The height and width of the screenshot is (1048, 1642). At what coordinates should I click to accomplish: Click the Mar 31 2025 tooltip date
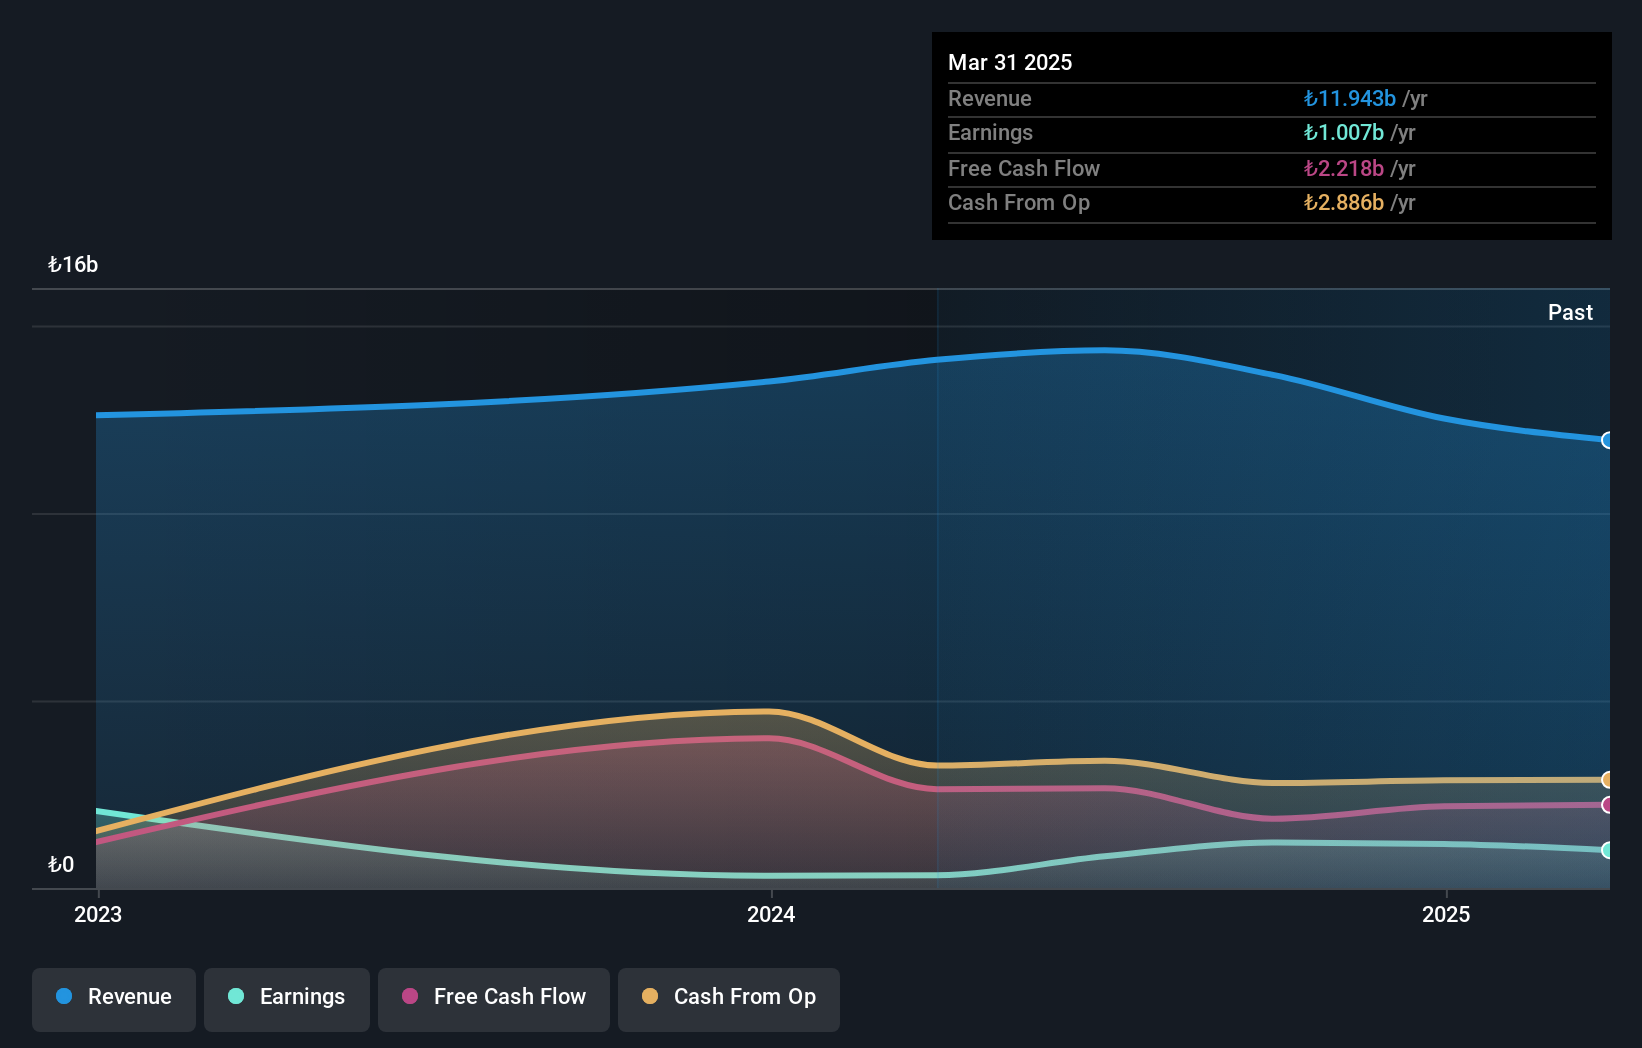click(x=1010, y=62)
